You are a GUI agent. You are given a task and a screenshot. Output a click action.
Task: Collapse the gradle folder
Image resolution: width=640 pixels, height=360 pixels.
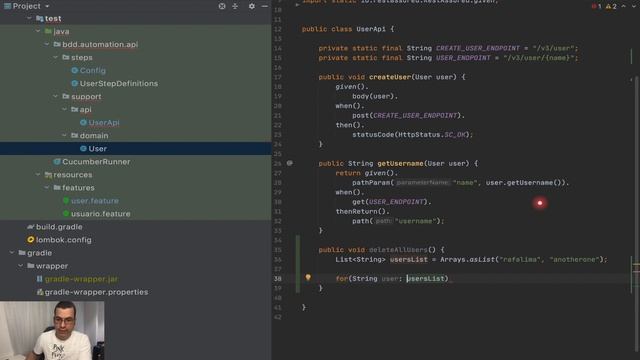pos(12,253)
